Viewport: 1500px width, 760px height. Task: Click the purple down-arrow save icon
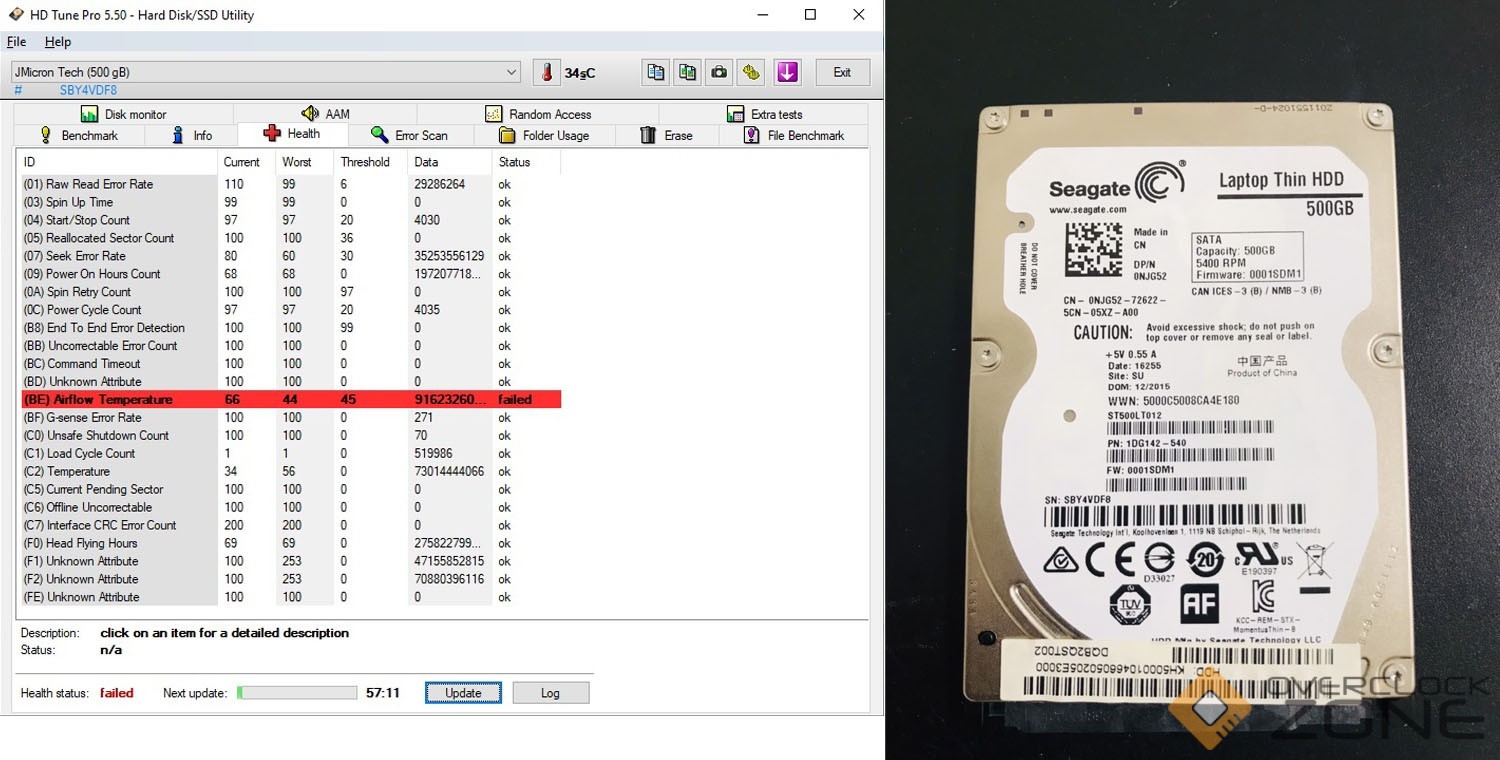point(787,72)
